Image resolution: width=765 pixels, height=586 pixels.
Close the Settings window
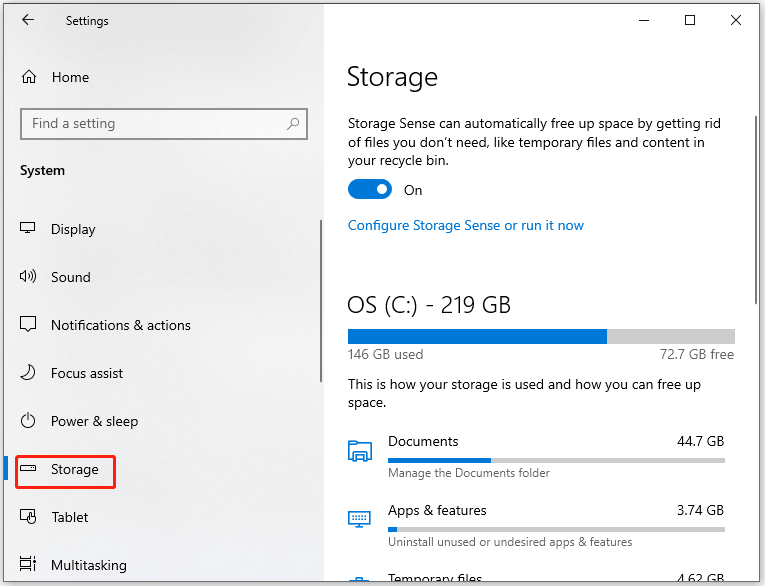click(736, 20)
